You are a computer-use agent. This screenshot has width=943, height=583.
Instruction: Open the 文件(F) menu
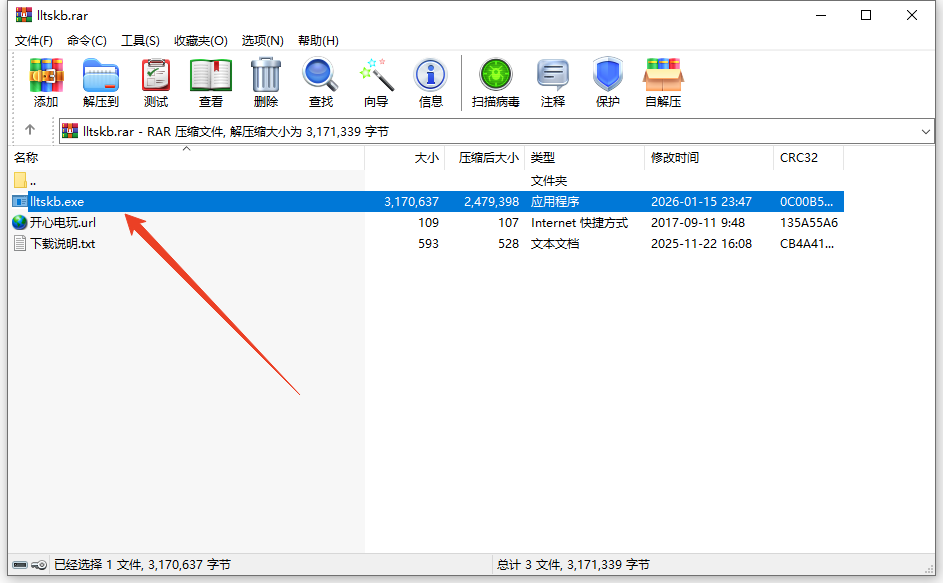[34, 40]
